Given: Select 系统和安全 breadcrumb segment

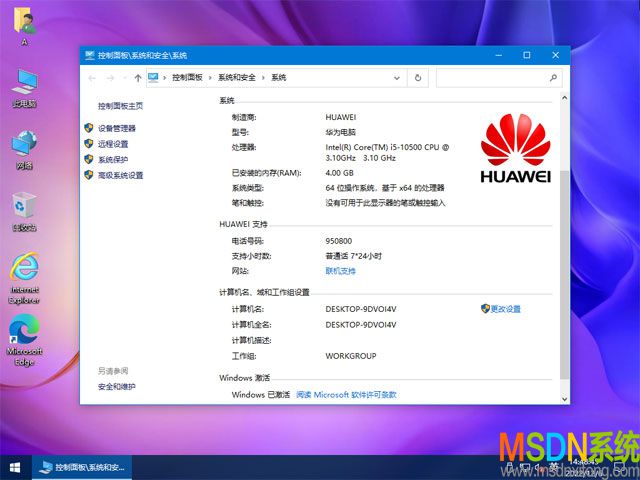Looking at the screenshot, I should tap(237, 78).
